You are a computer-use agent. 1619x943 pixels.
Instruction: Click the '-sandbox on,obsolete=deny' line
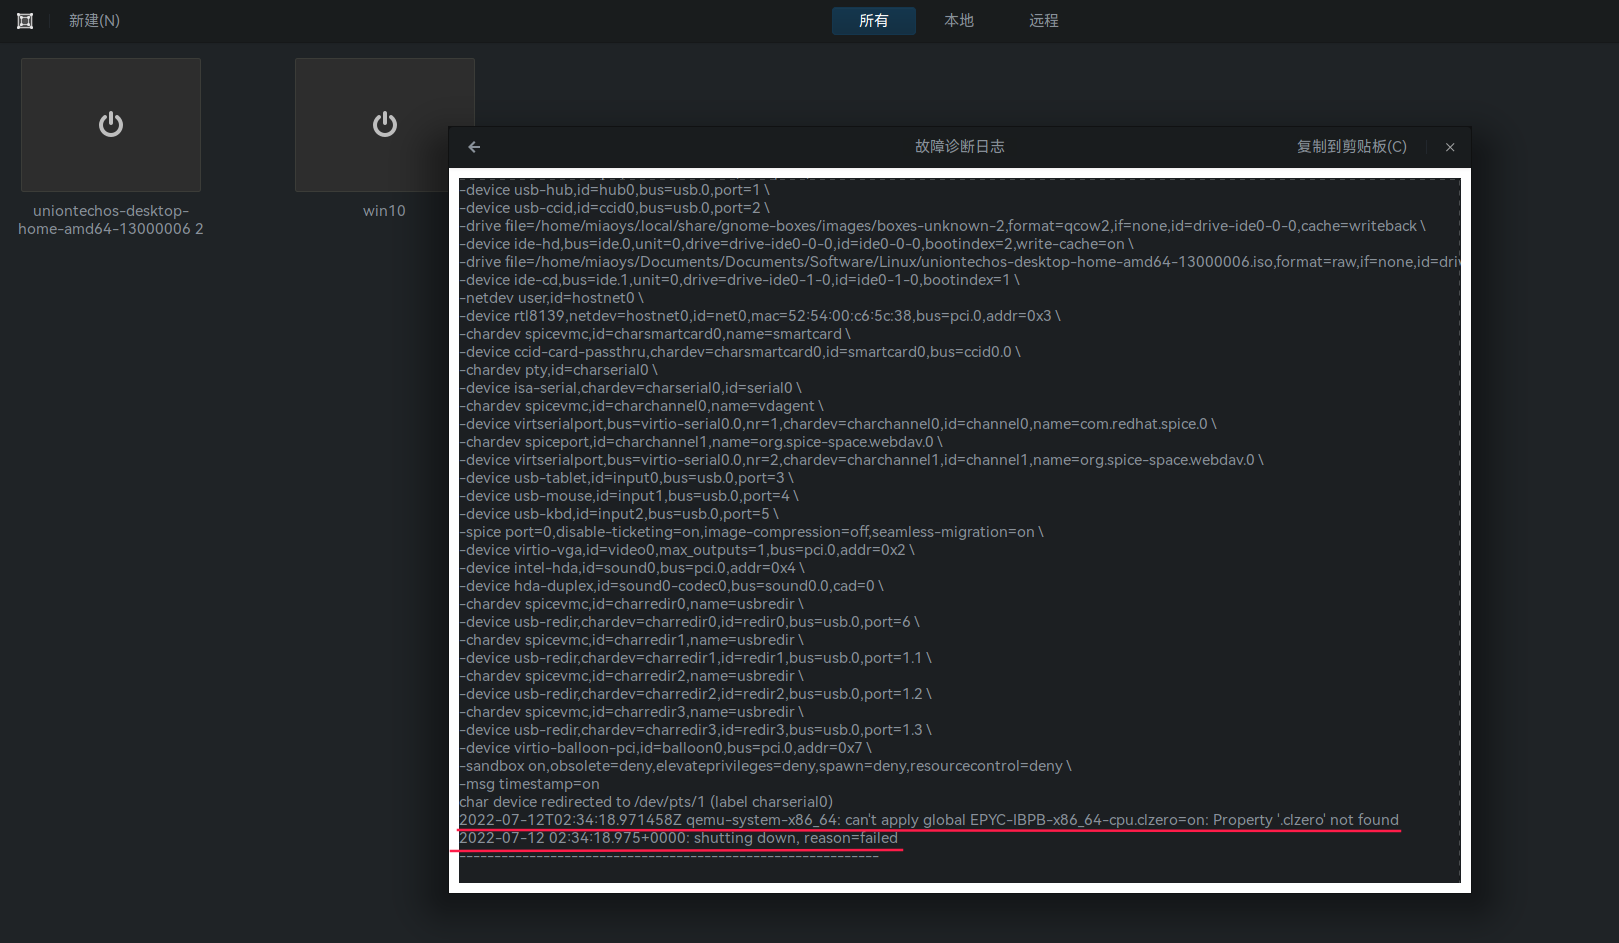click(765, 766)
